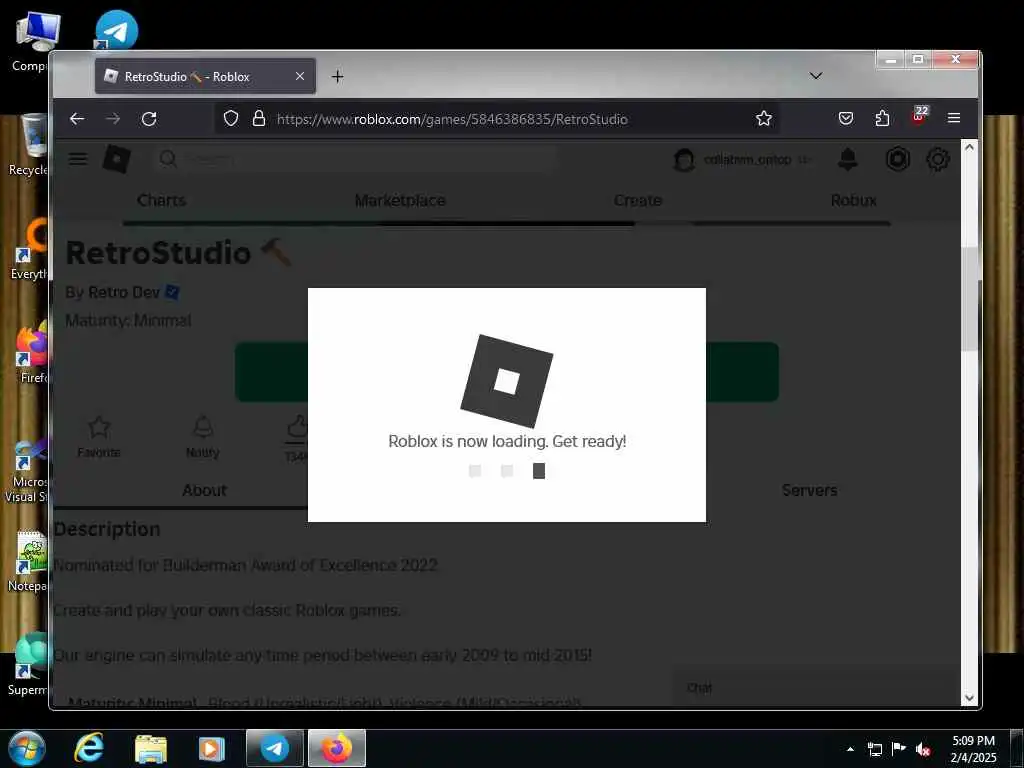
Task: Open the Firefox extensions puzzle icon
Action: [882, 119]
